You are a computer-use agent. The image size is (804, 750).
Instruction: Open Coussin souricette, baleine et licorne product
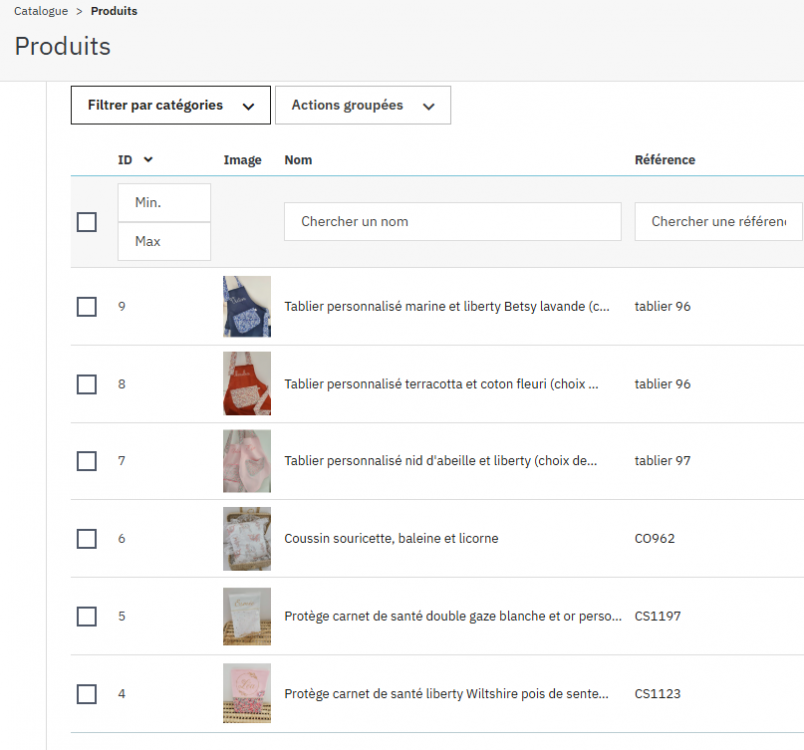(391, 539)
